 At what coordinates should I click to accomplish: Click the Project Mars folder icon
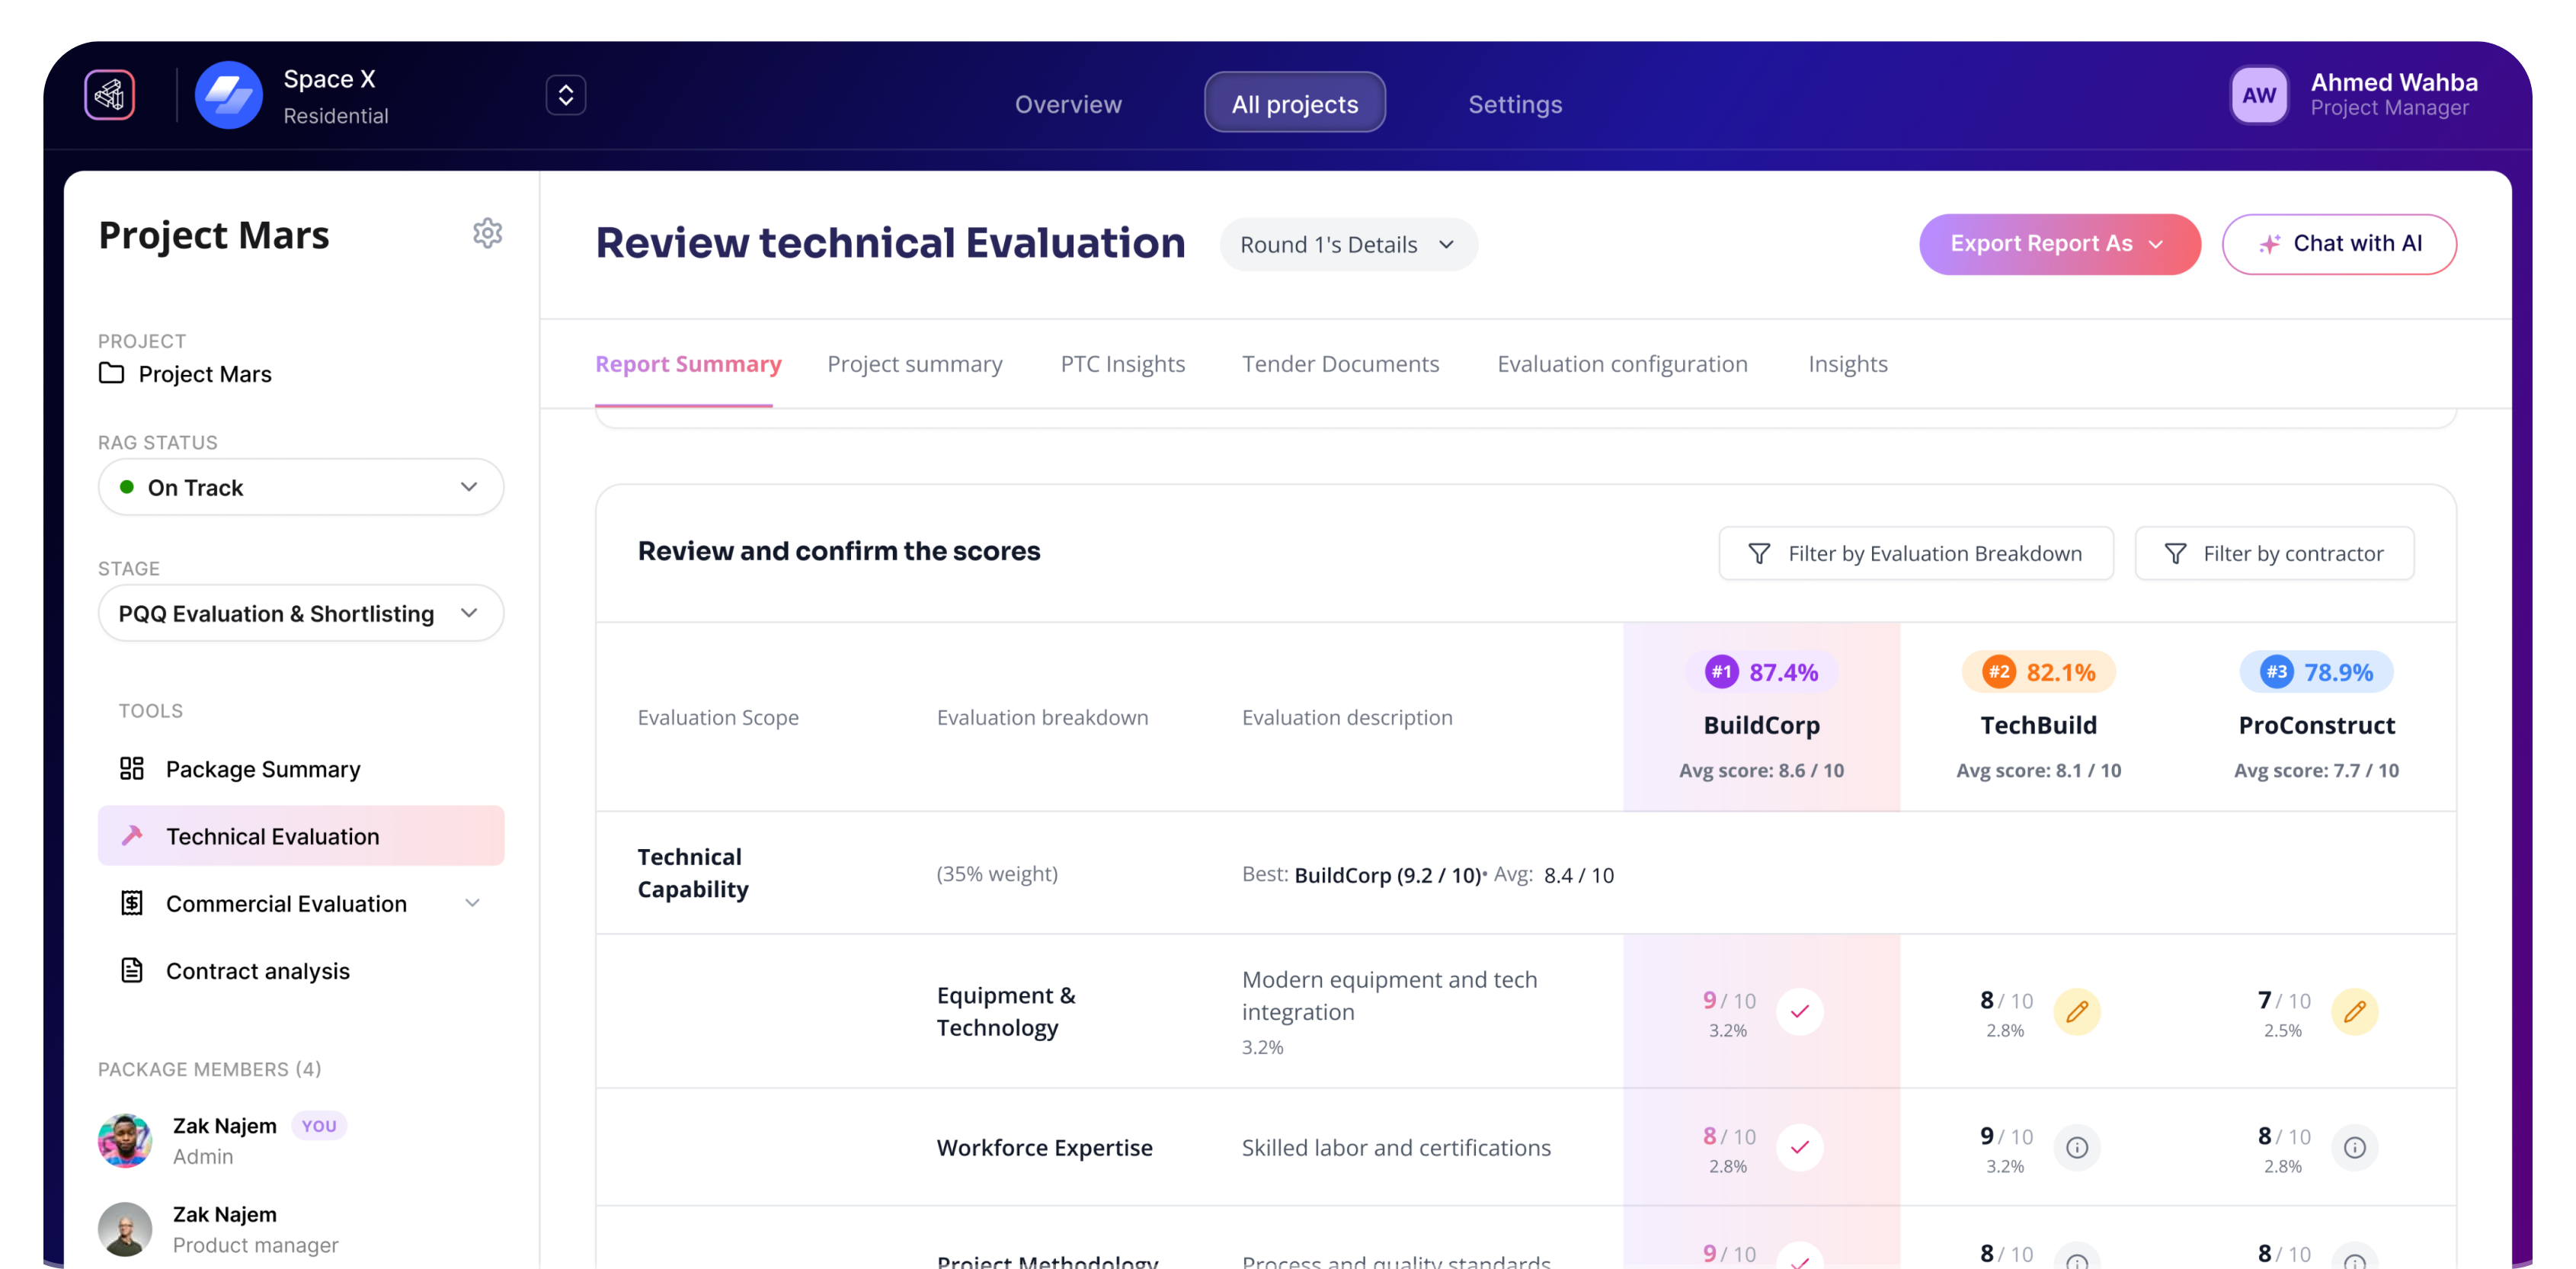coord(113,373)
